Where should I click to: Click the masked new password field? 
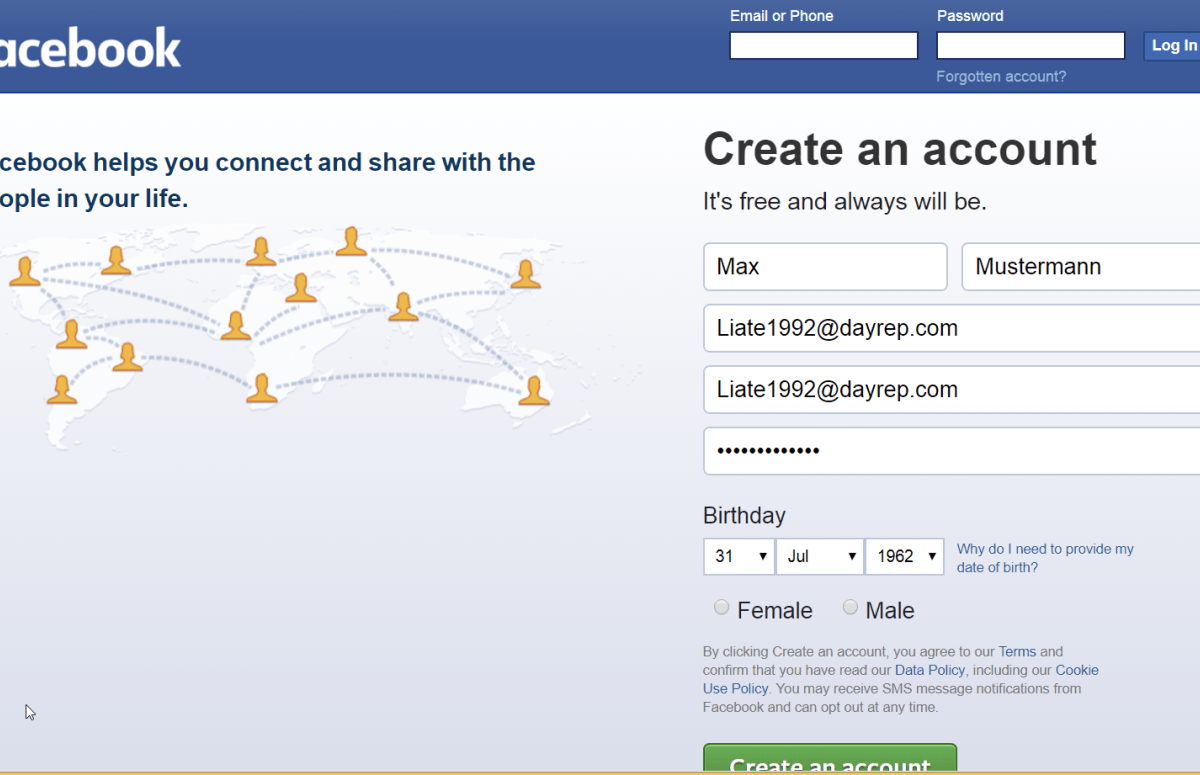952,451
